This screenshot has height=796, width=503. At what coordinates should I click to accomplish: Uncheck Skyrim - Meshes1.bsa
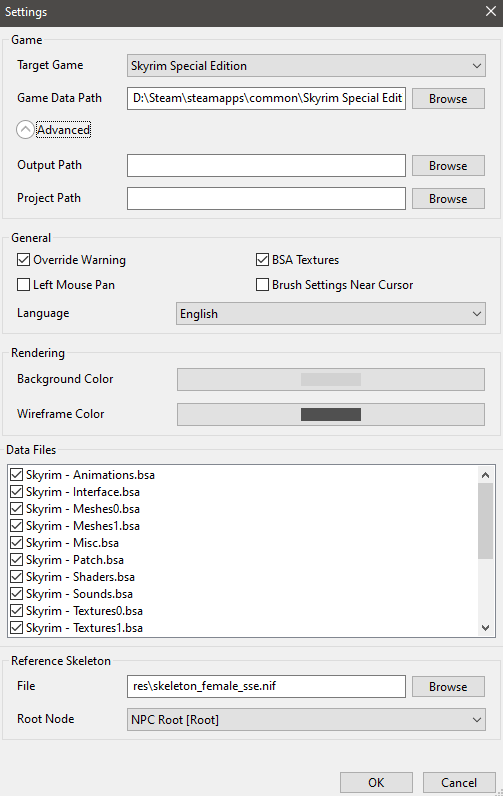pyautogui.click(x=17, y=526)
